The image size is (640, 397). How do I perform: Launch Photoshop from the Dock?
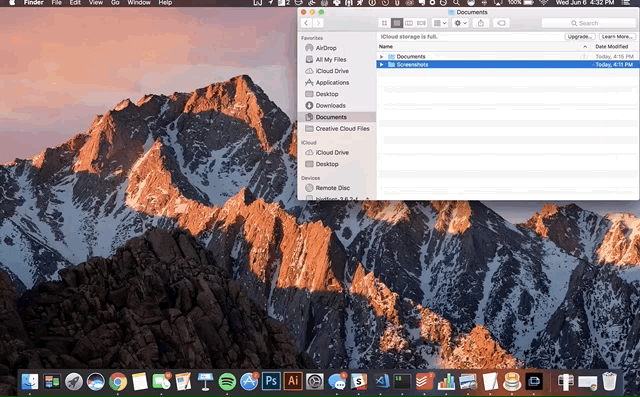(271, 382)
